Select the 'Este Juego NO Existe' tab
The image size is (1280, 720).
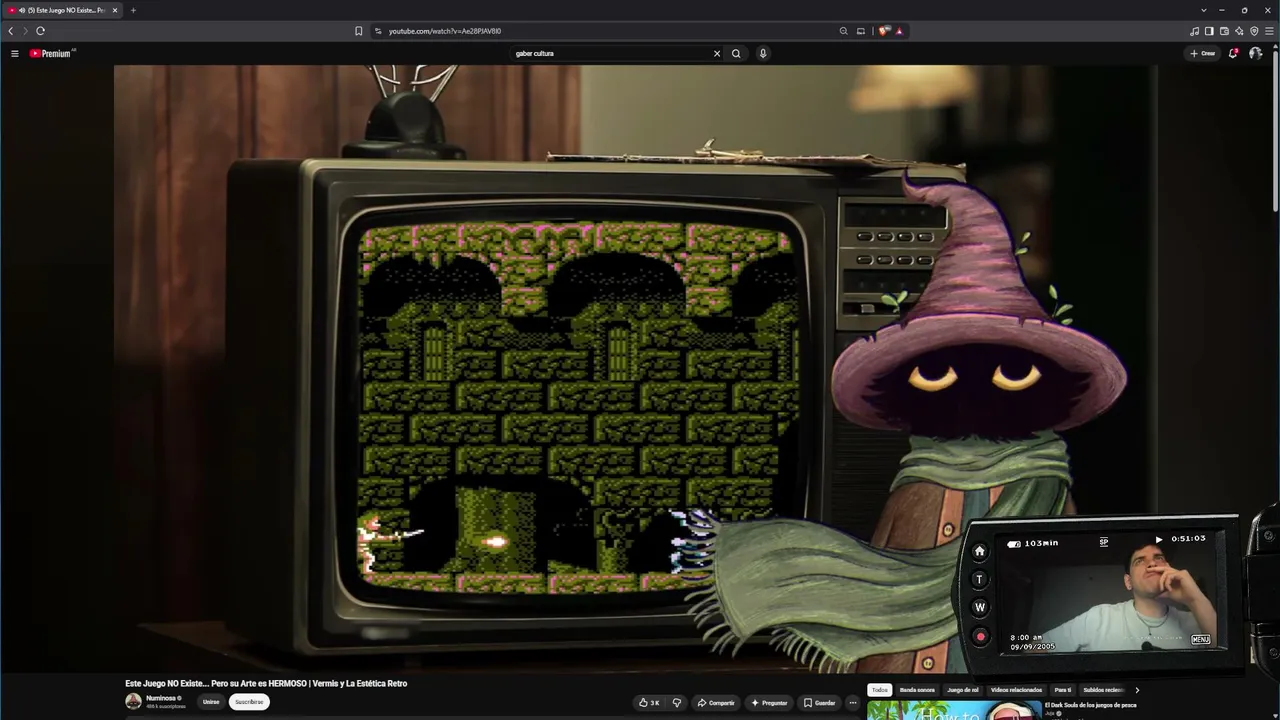(x=63, y=10)
